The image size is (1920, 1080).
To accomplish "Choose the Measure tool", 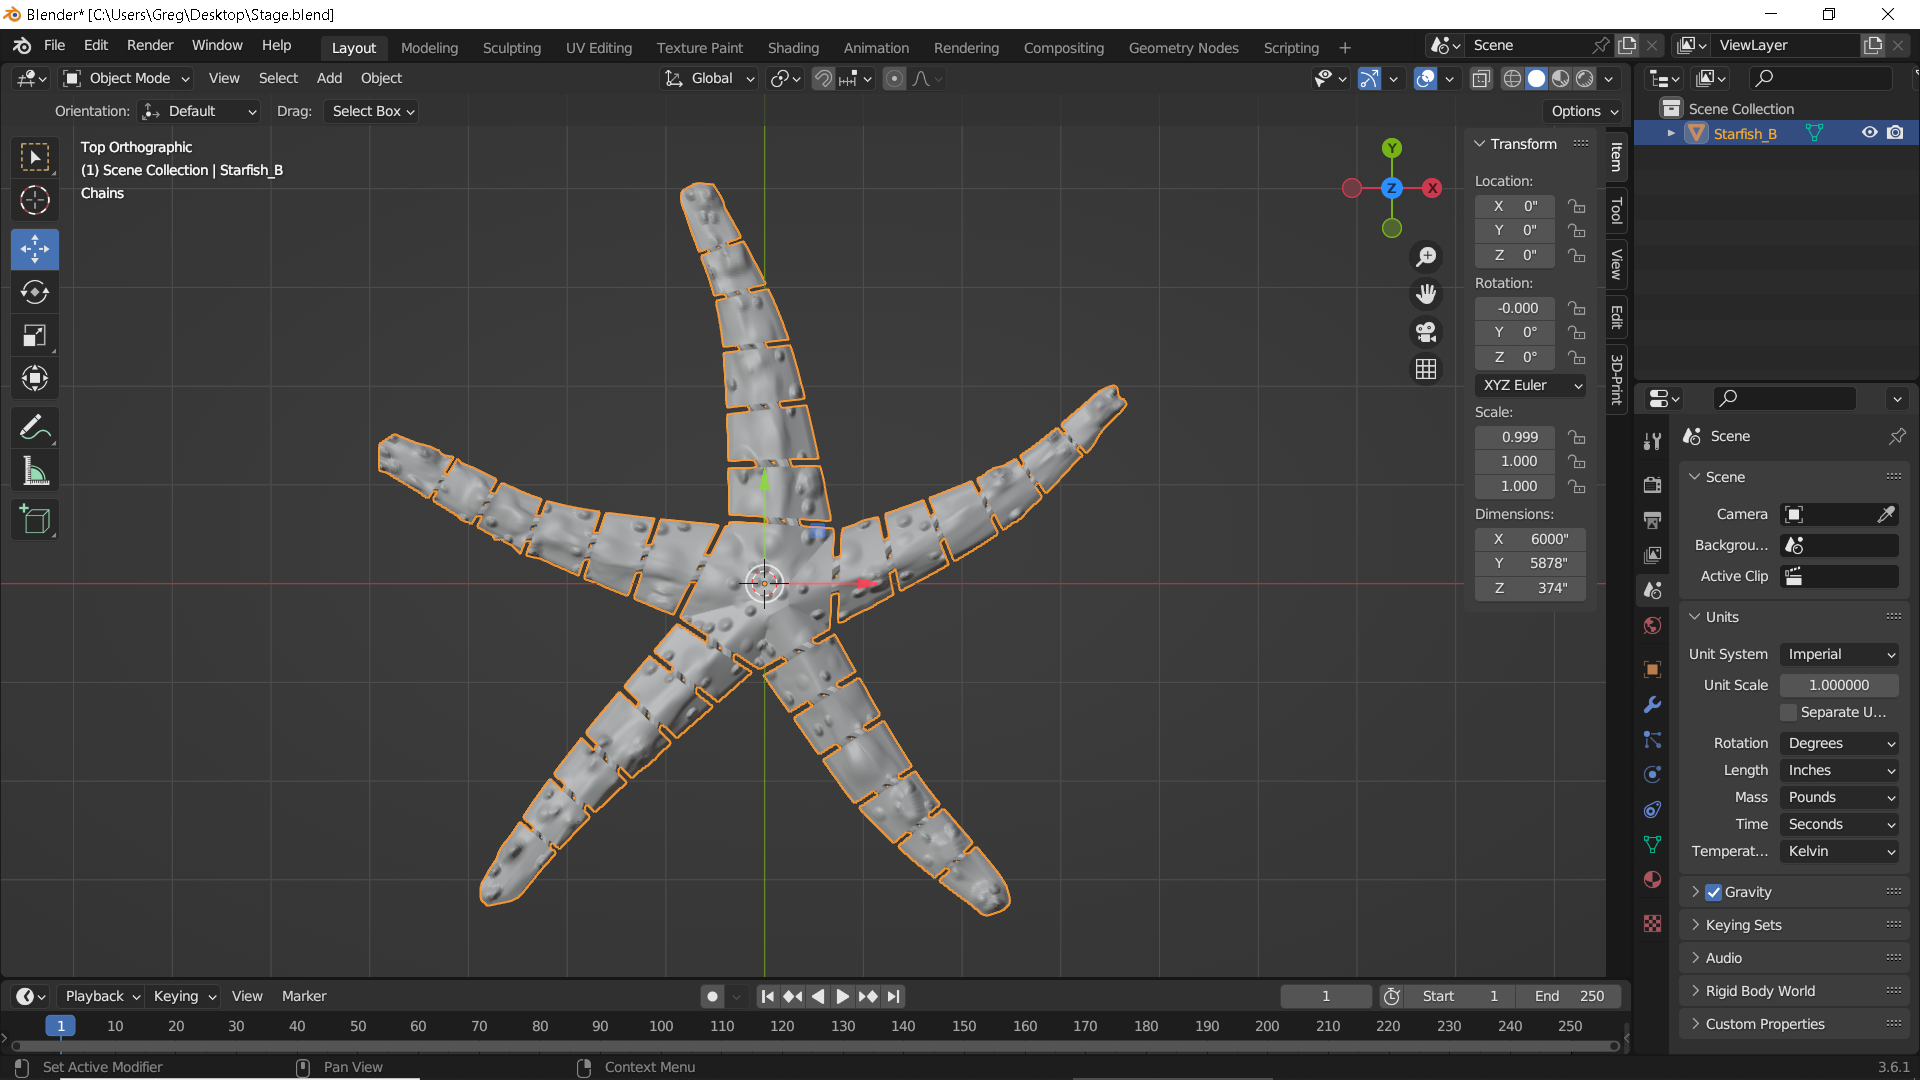I will pos(35,472).
